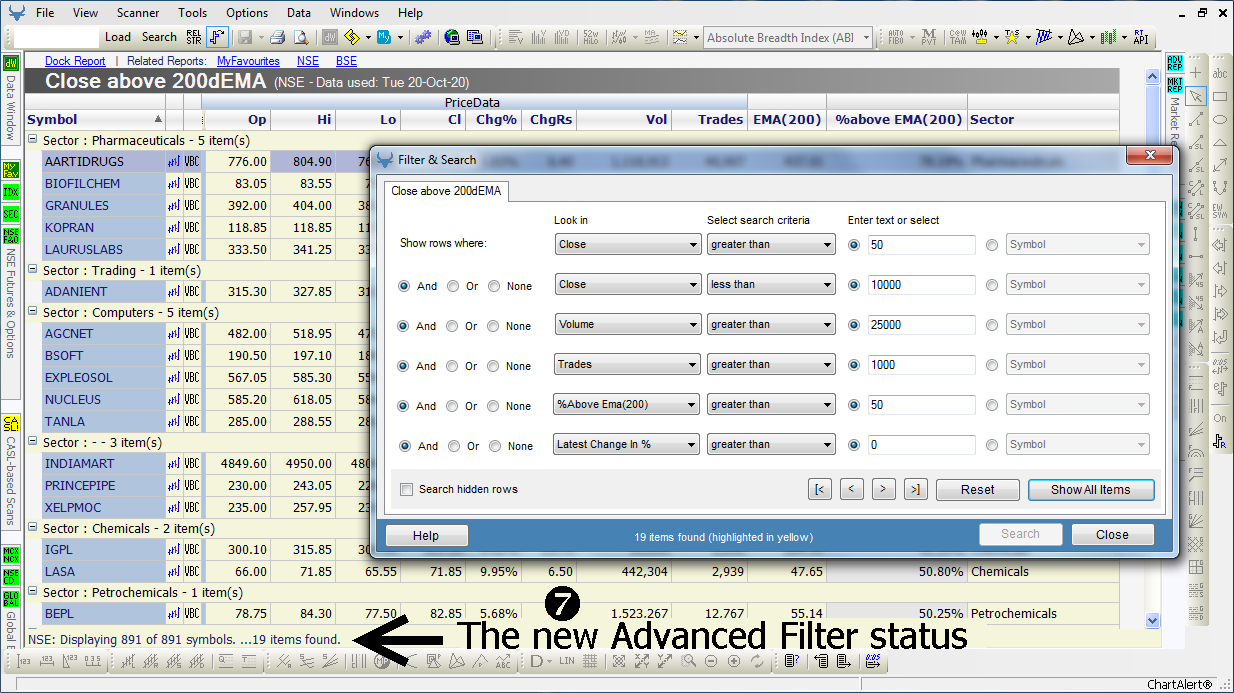Open the Tools menu
This screenshot has height=693, width=1234.
(193, 13)
